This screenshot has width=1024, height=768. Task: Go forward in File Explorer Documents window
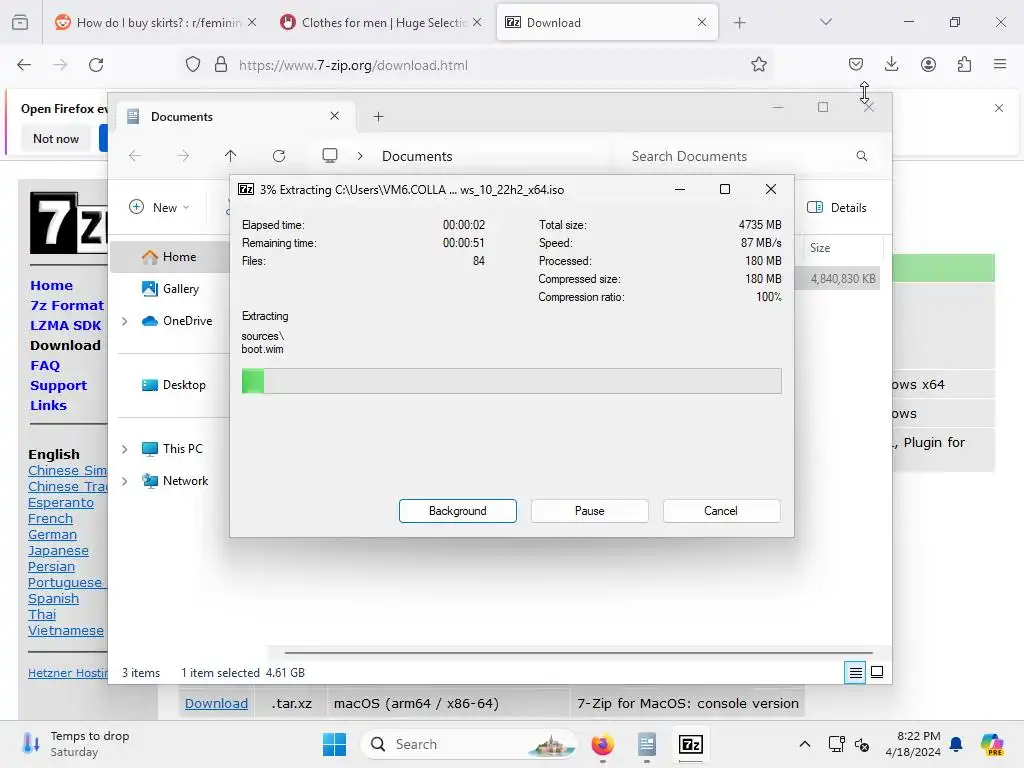click(x=183, y=156)
